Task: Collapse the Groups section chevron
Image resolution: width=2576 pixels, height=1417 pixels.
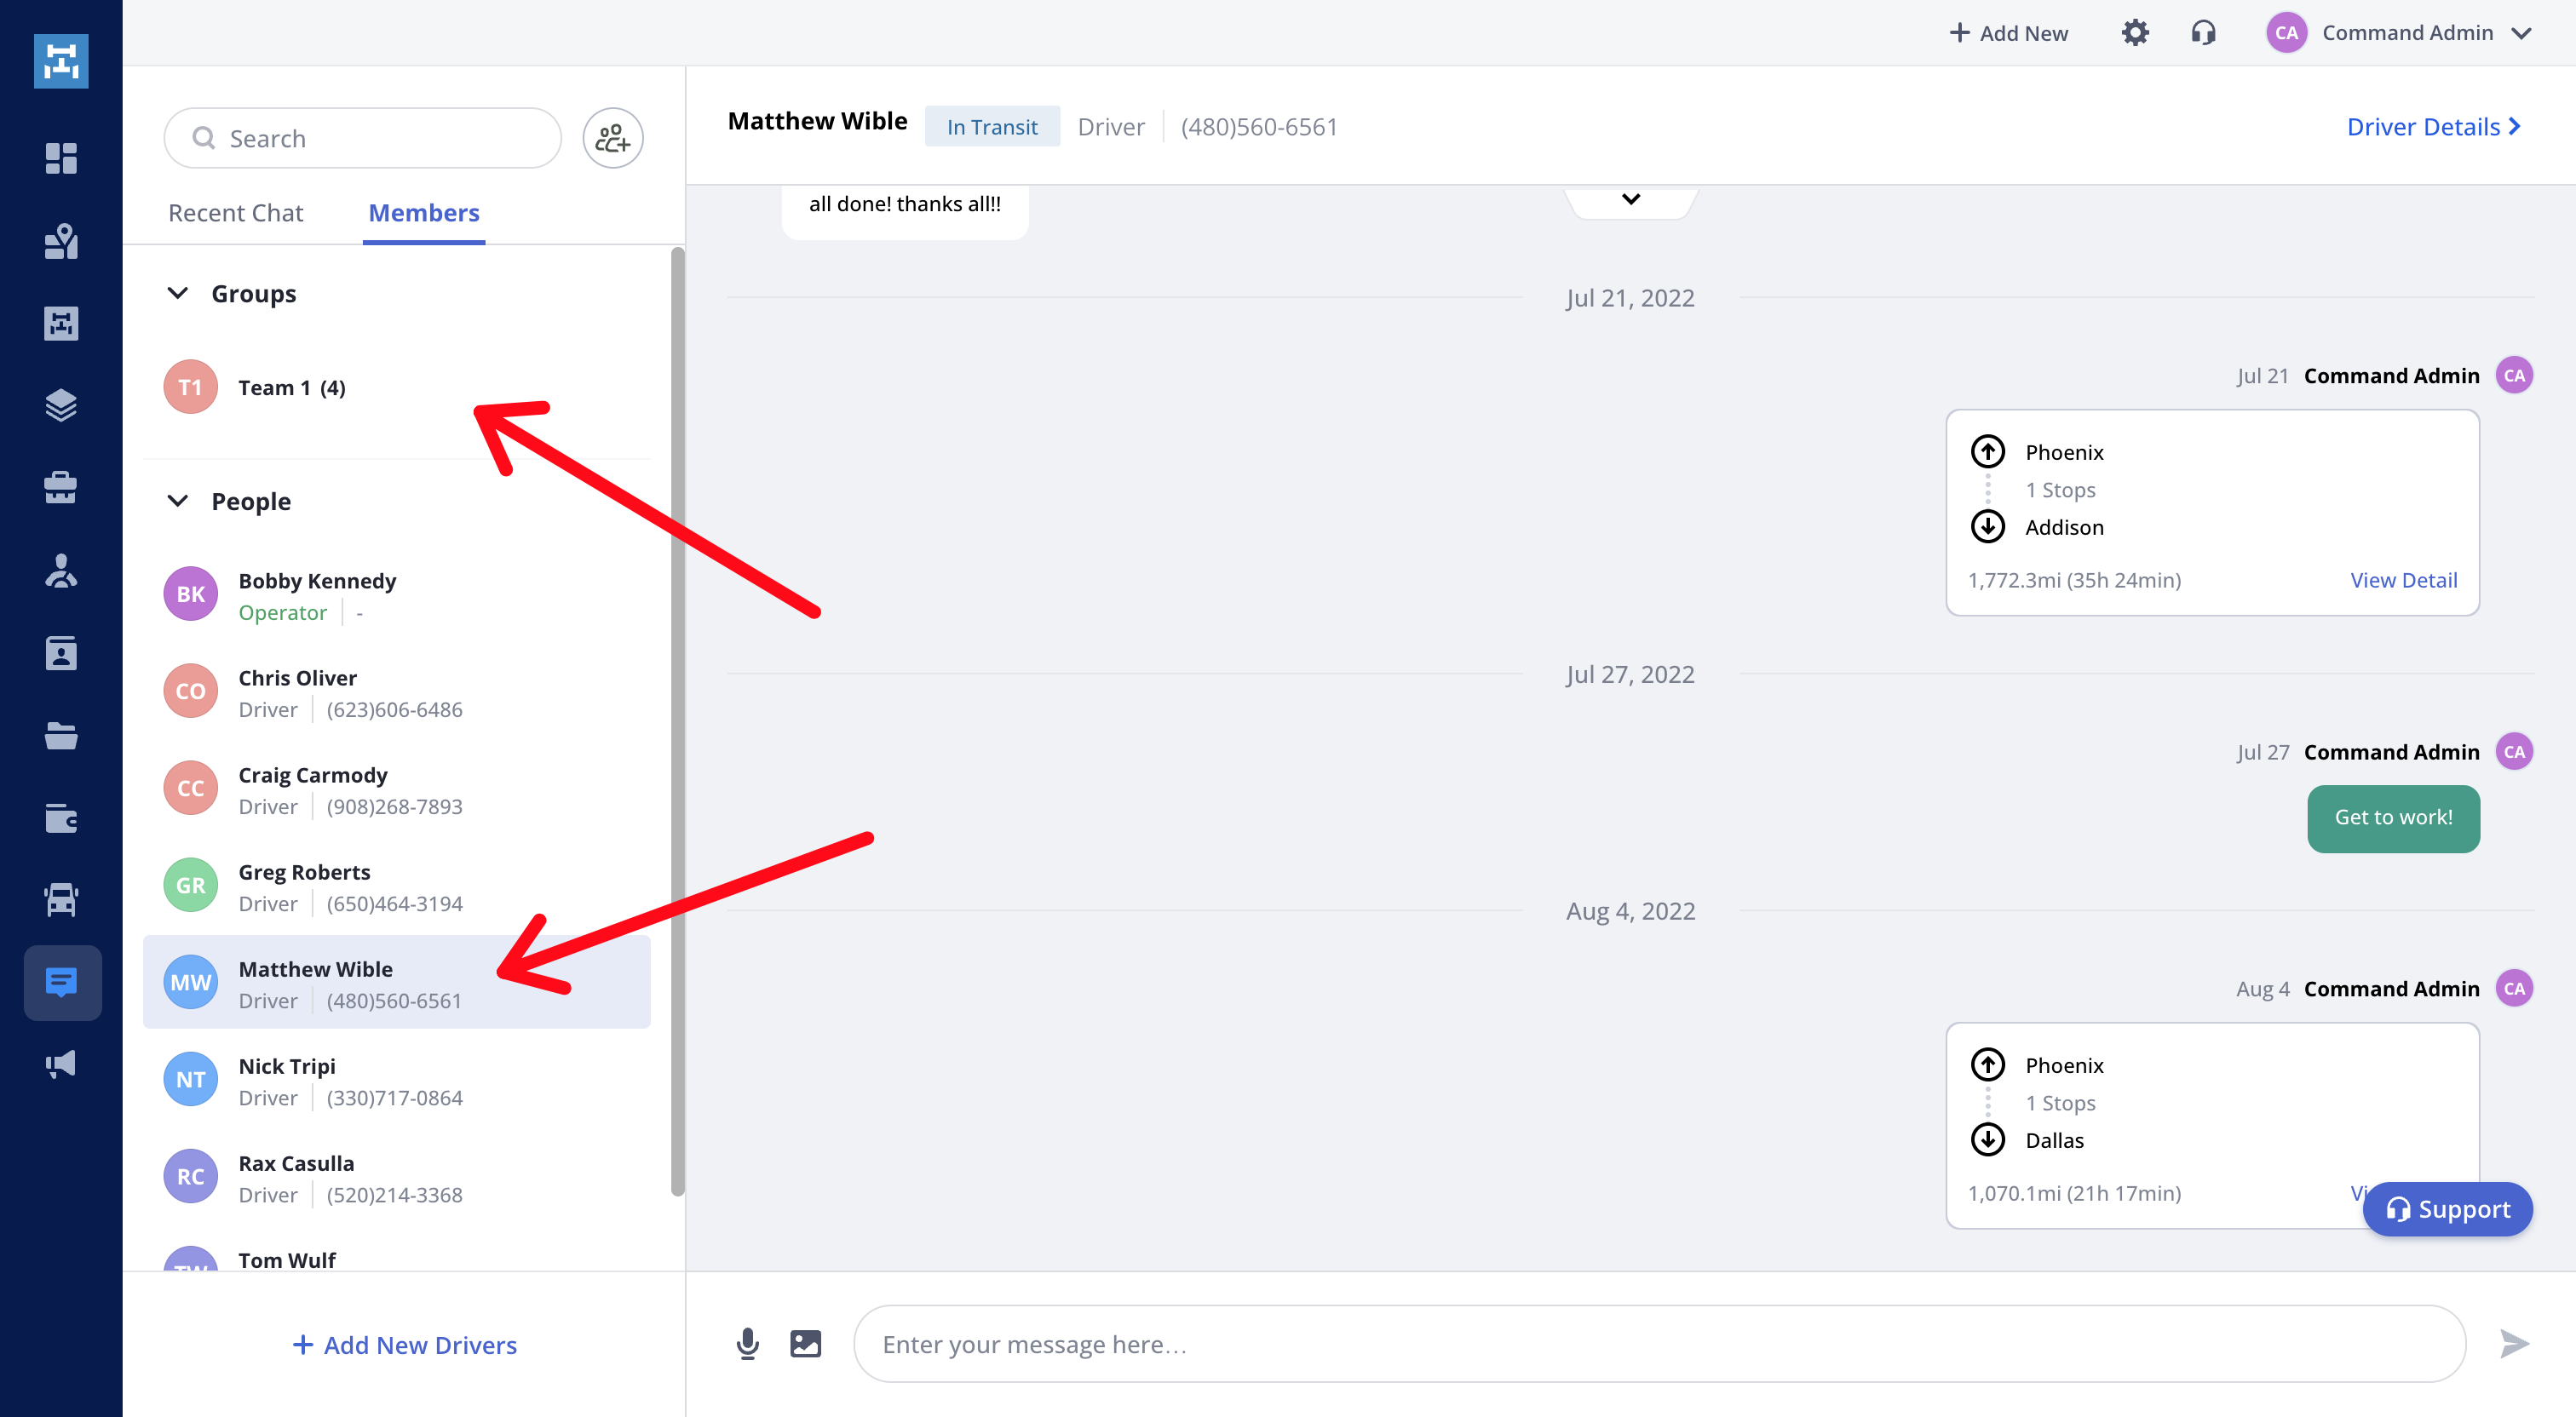Action: click(x=178, y=293)
